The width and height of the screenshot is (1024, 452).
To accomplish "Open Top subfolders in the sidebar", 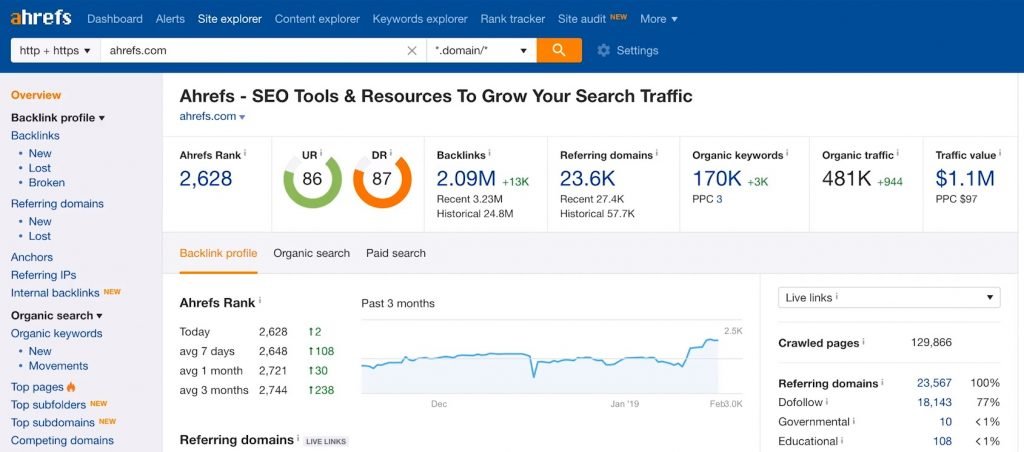I will (48, 404).
